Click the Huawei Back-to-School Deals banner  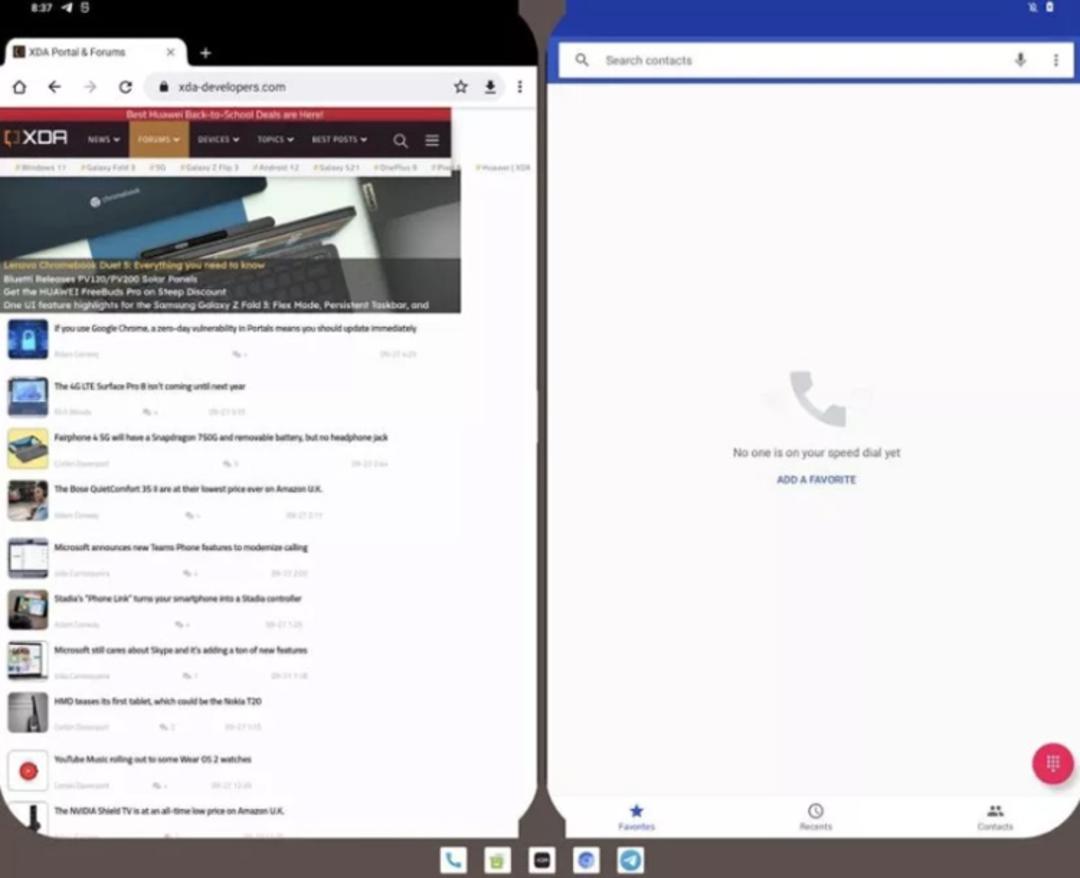coord(225,114)
